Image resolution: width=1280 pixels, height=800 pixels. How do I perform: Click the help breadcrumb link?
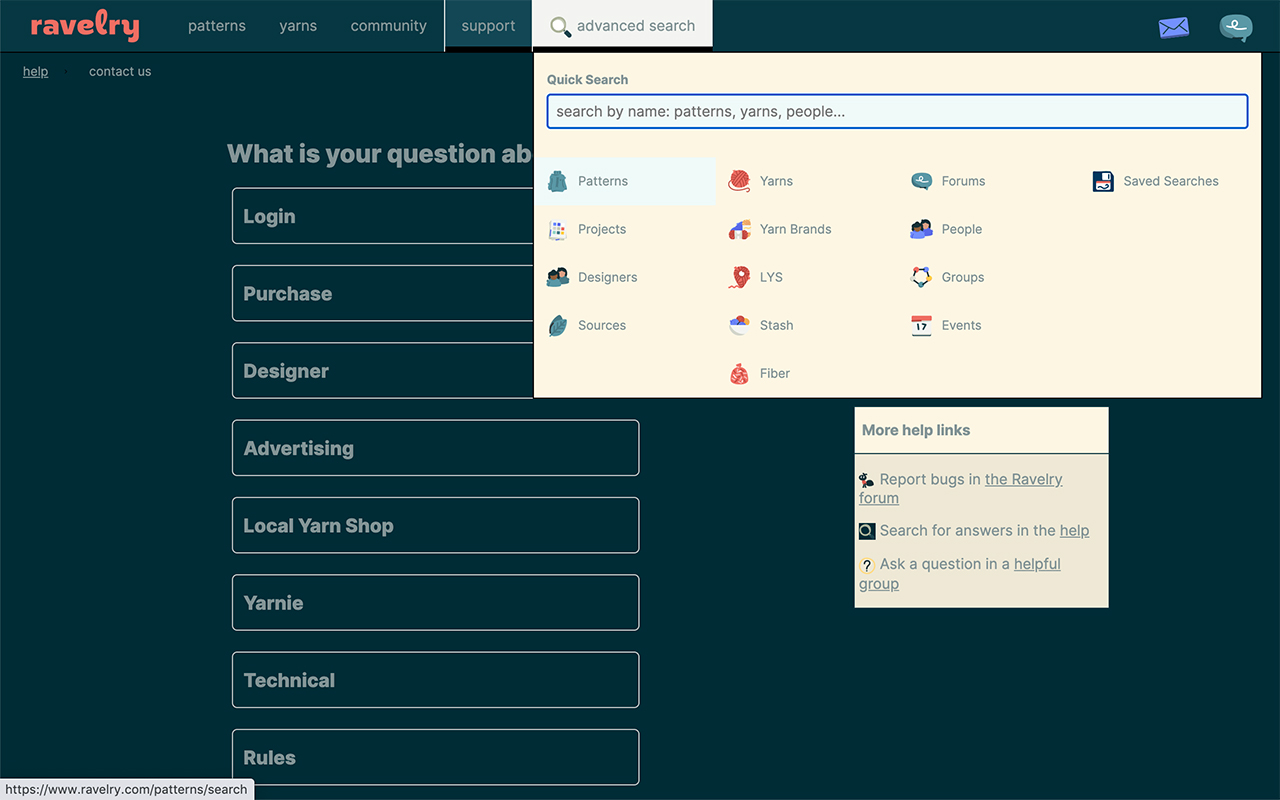[35, 71]
